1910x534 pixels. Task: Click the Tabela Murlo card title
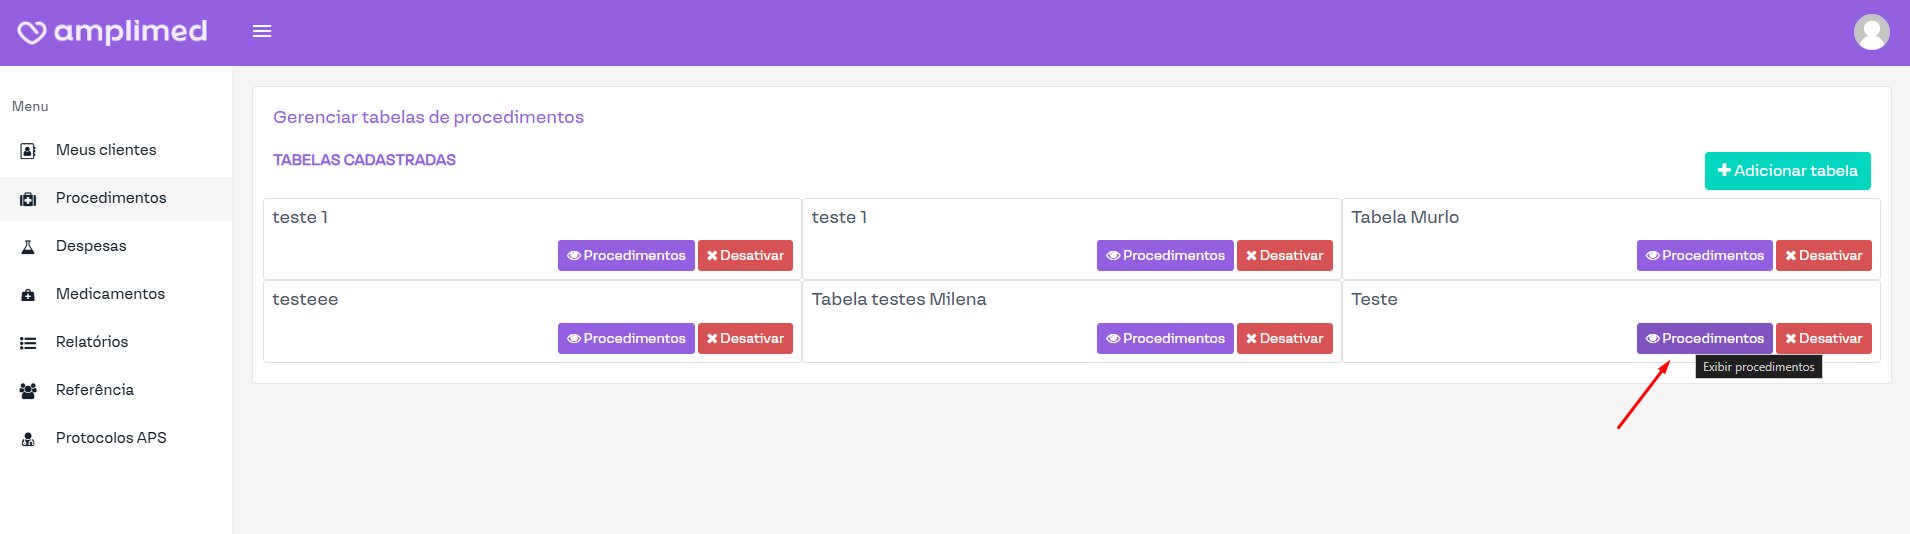(1404, 217)
